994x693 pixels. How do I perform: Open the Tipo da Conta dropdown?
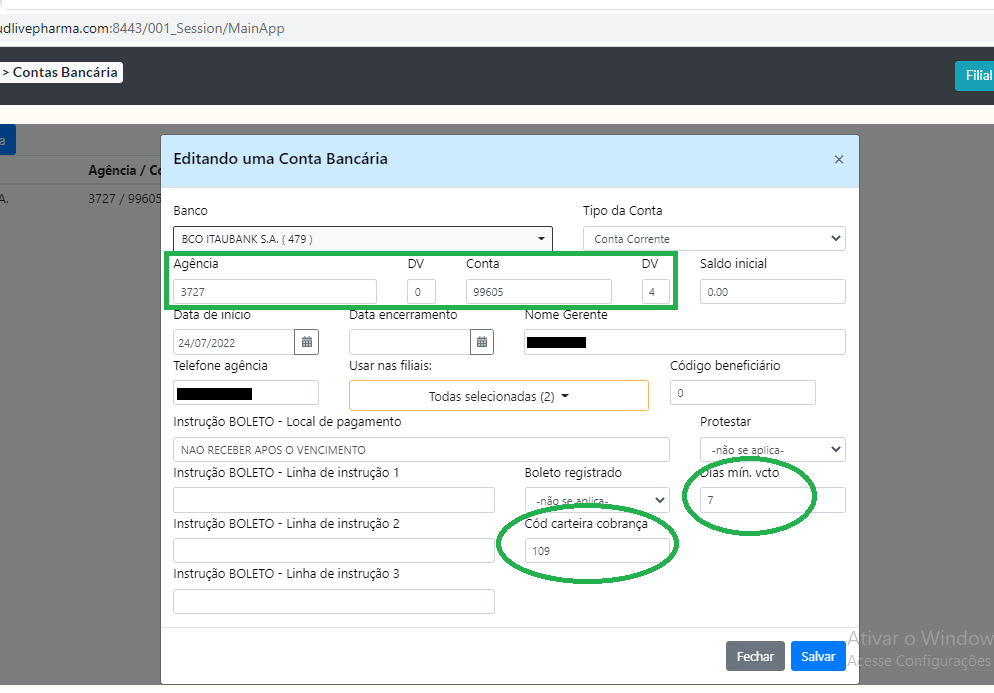pos(714,239)
